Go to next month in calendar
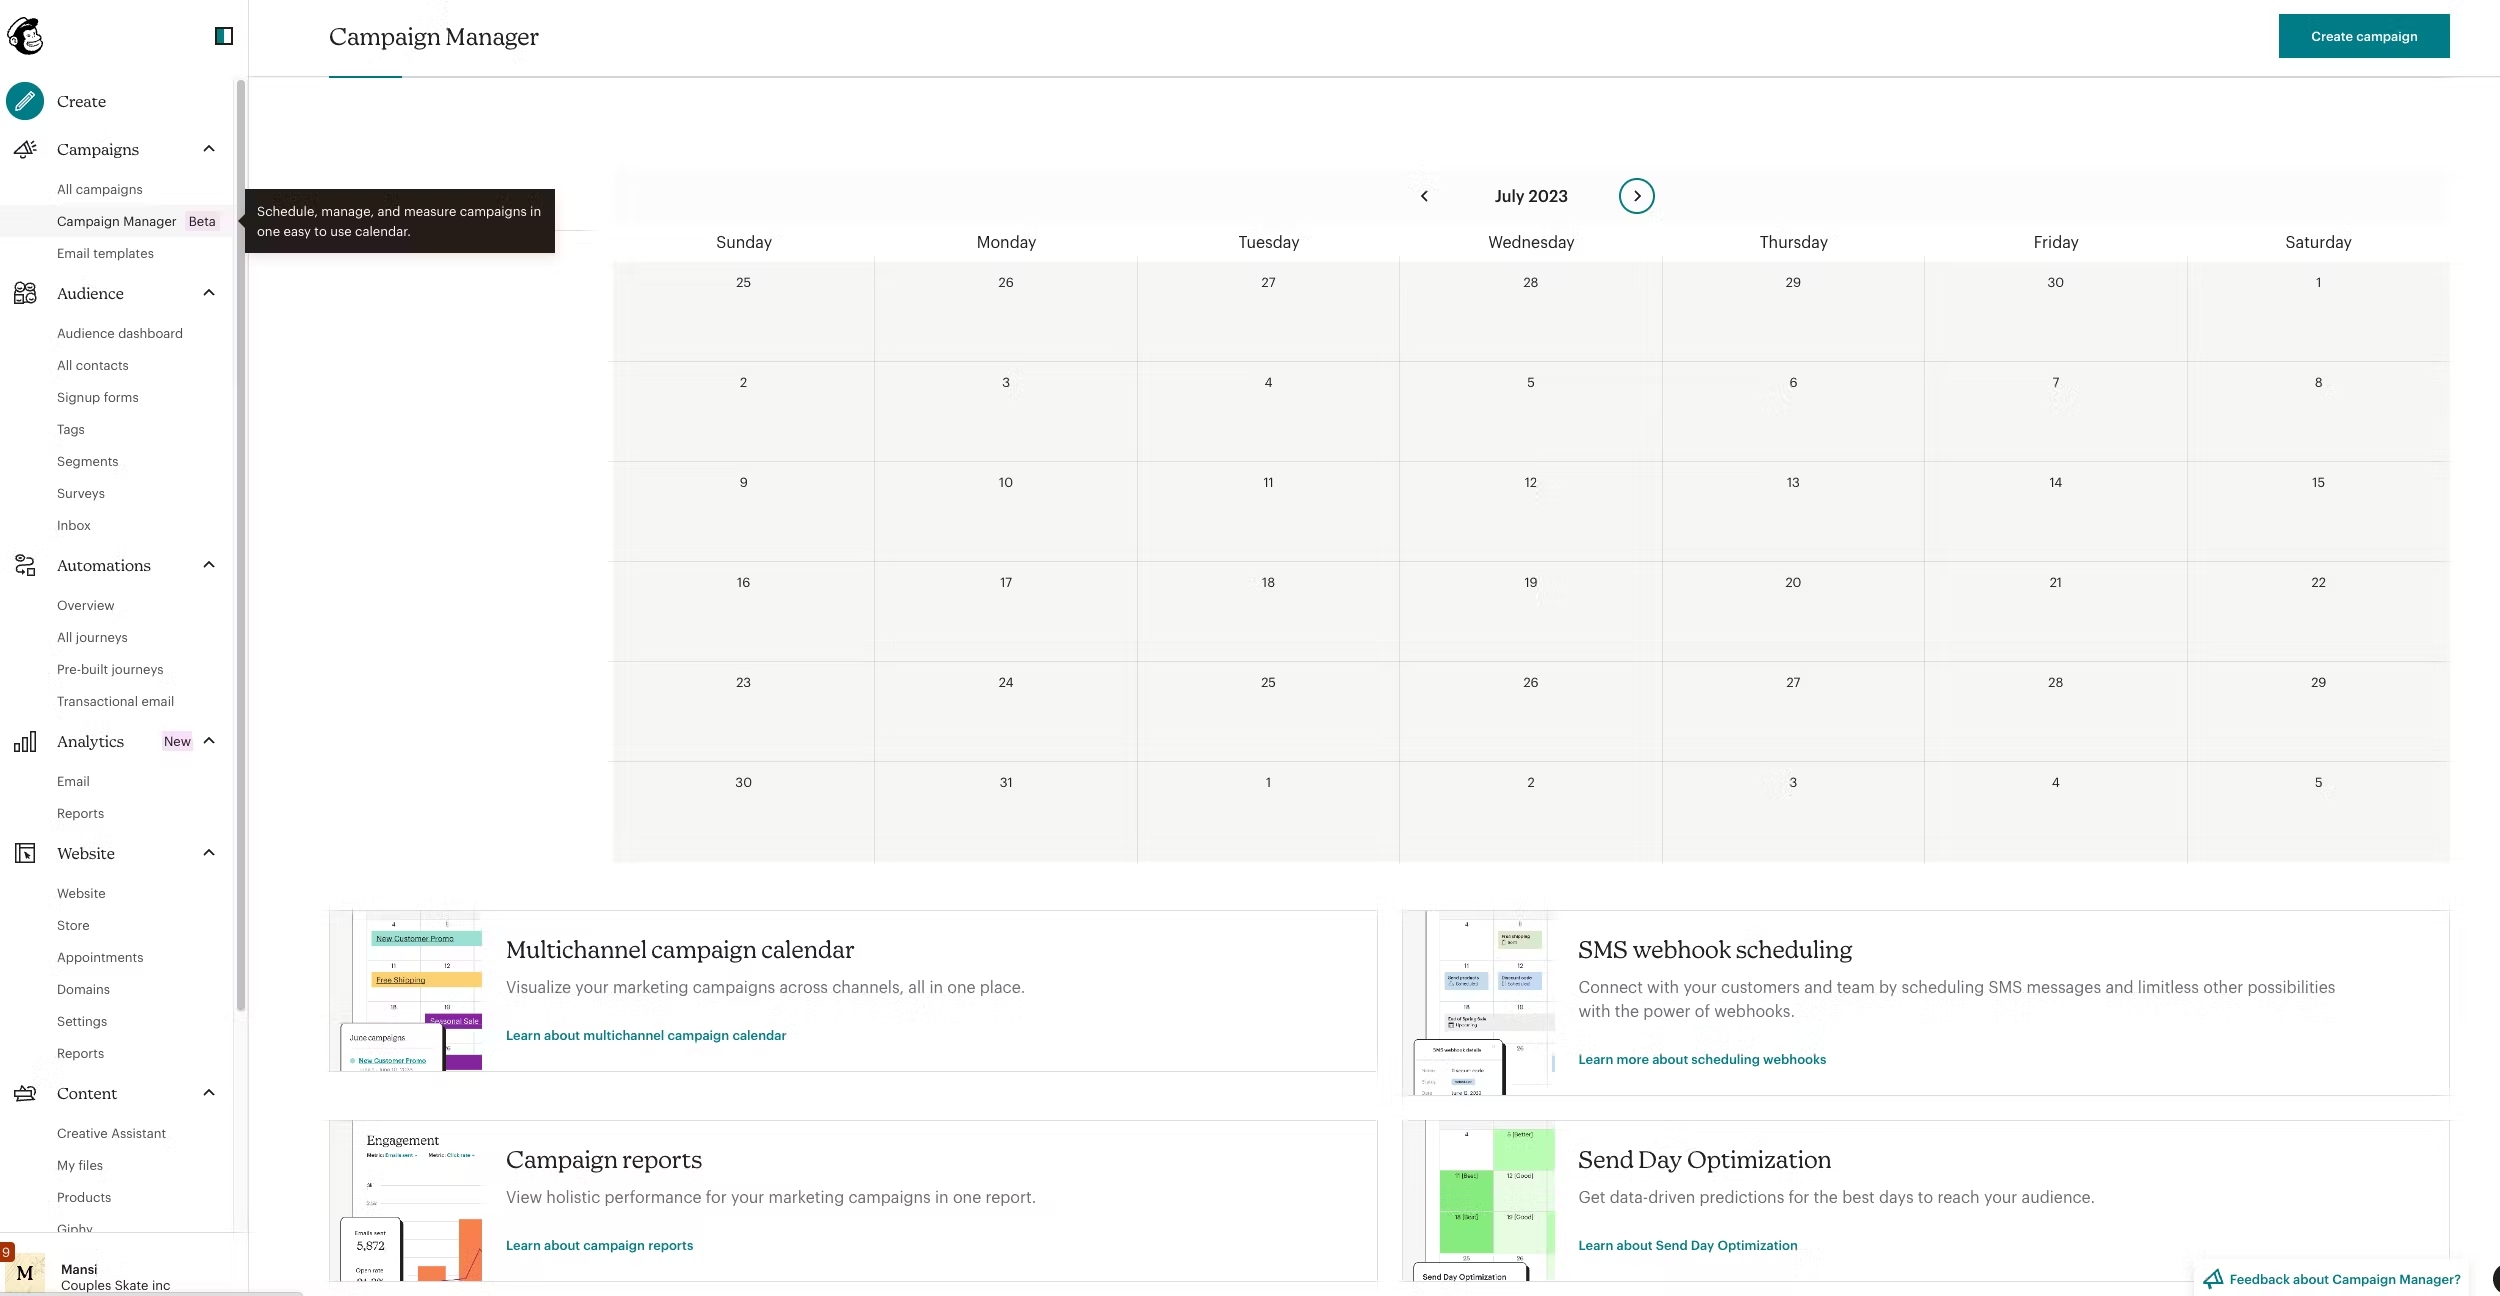This screenshot has width=2500, height=1296. pos(1636,196)
